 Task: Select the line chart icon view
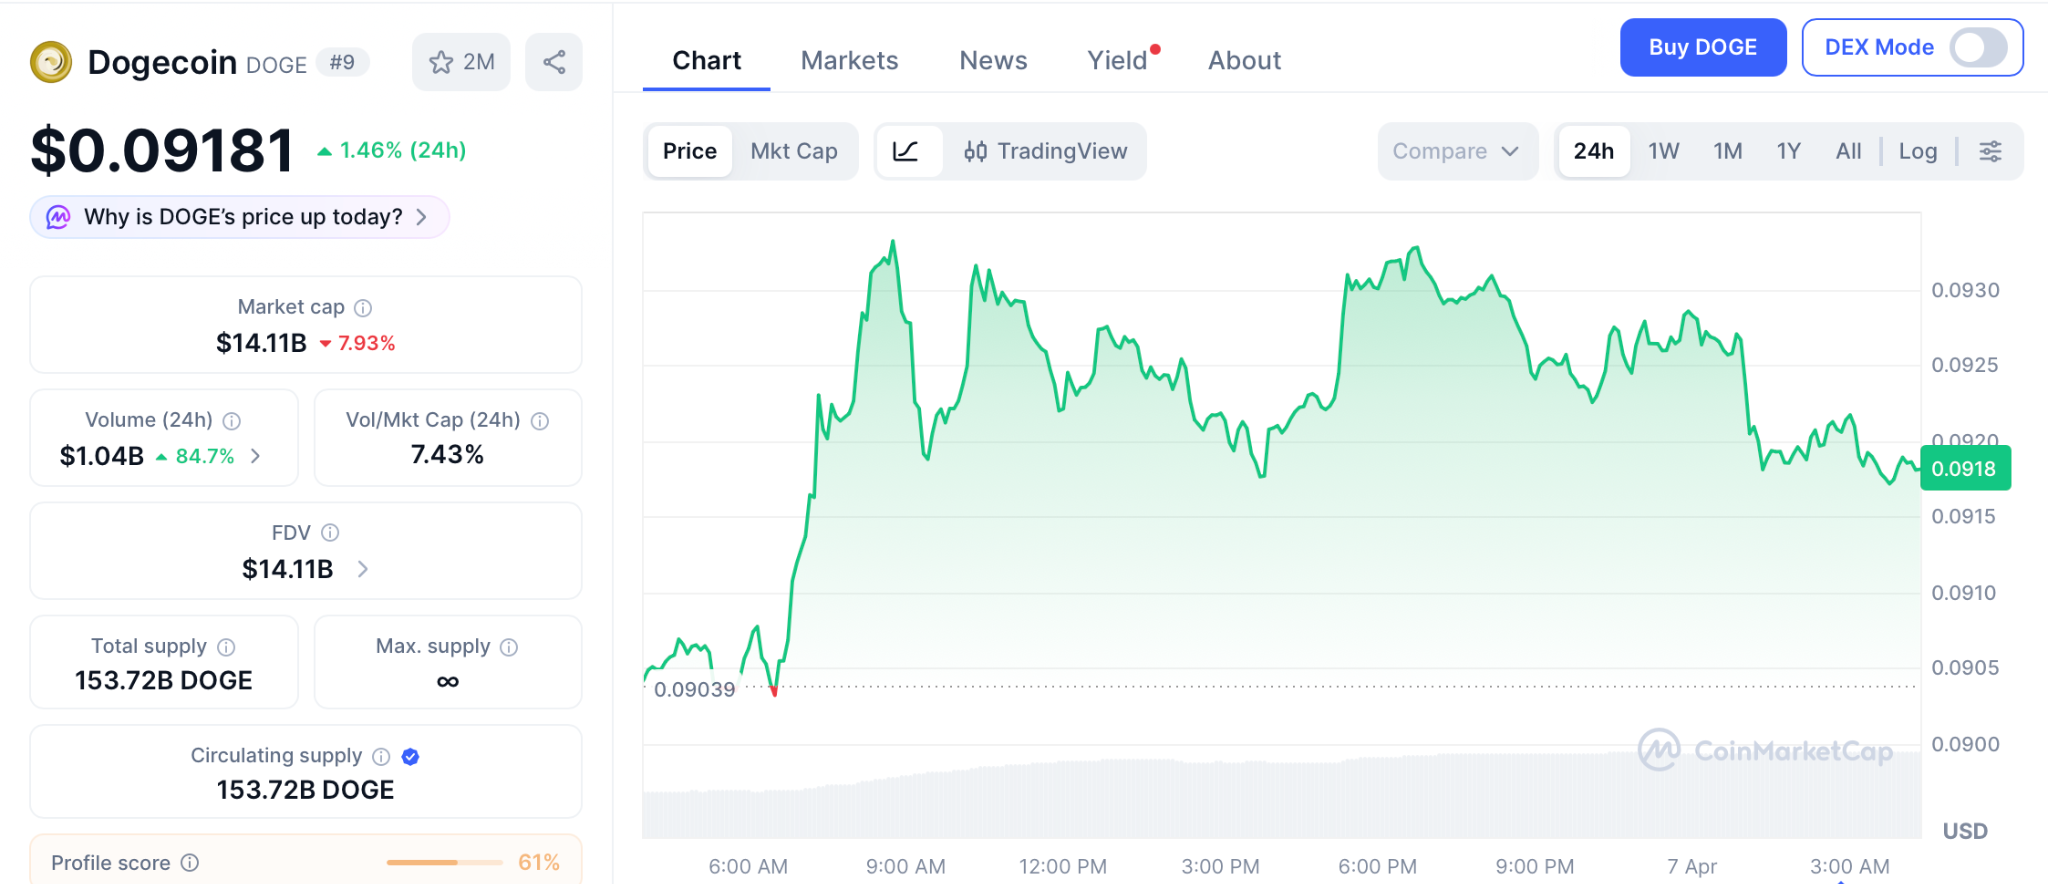[906, 151]
